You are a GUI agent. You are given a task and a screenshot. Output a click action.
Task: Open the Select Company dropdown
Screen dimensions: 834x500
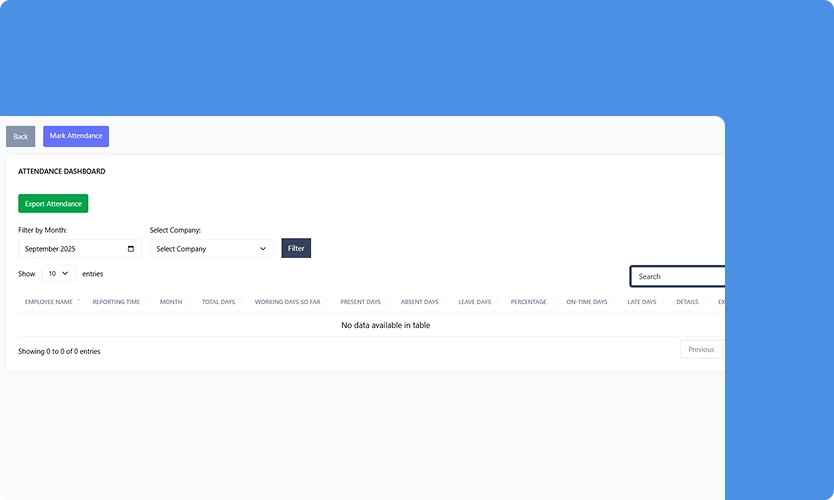pyautogui.click(x=211, y=249)
